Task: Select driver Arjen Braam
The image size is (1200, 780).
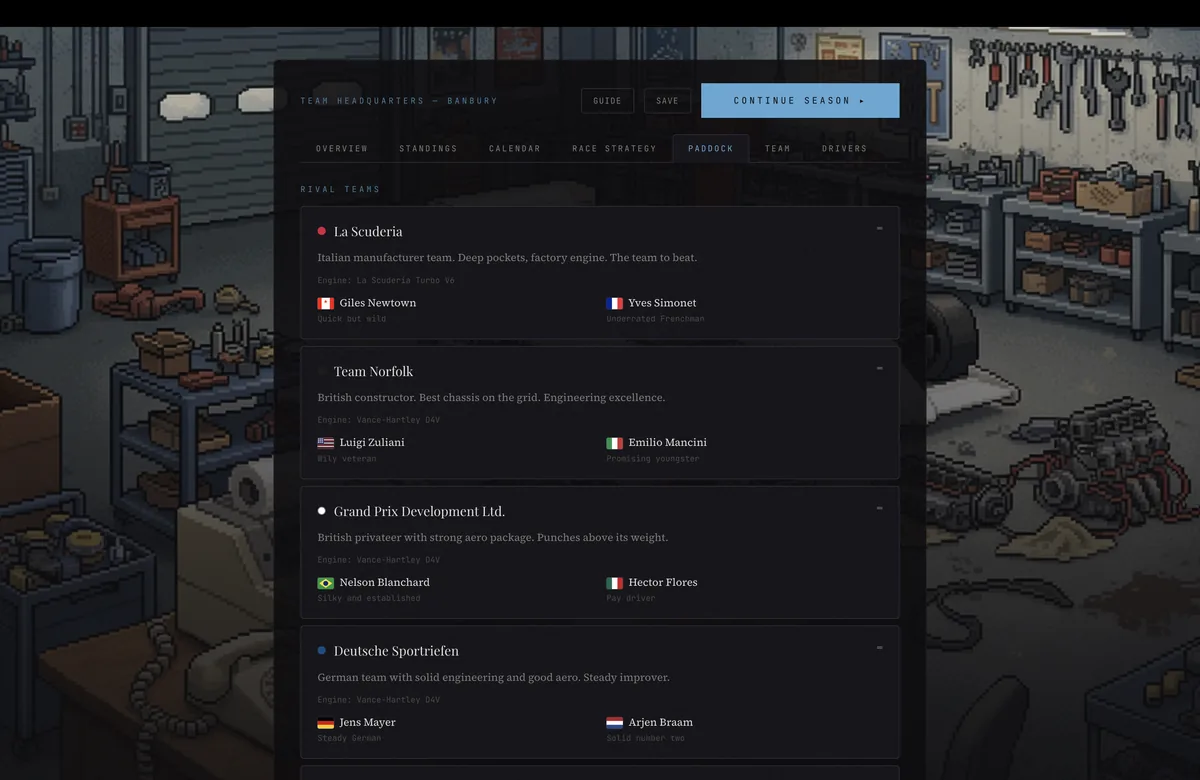Action: [x=660, y=723]
